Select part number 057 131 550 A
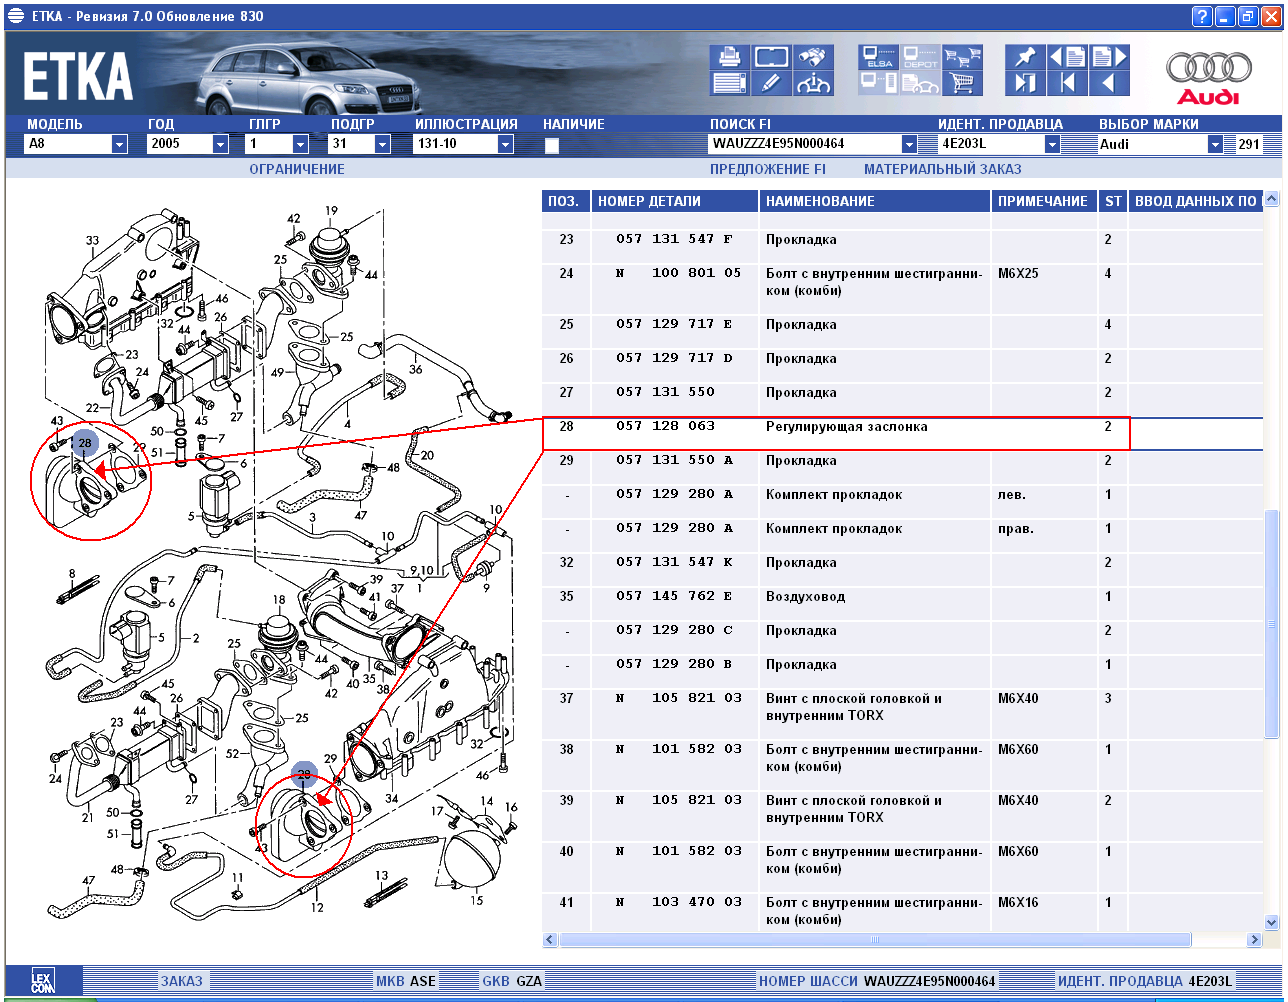The height and width of the screenshot is (1002, 1288). pyautogui.click(x=674, y=460)
